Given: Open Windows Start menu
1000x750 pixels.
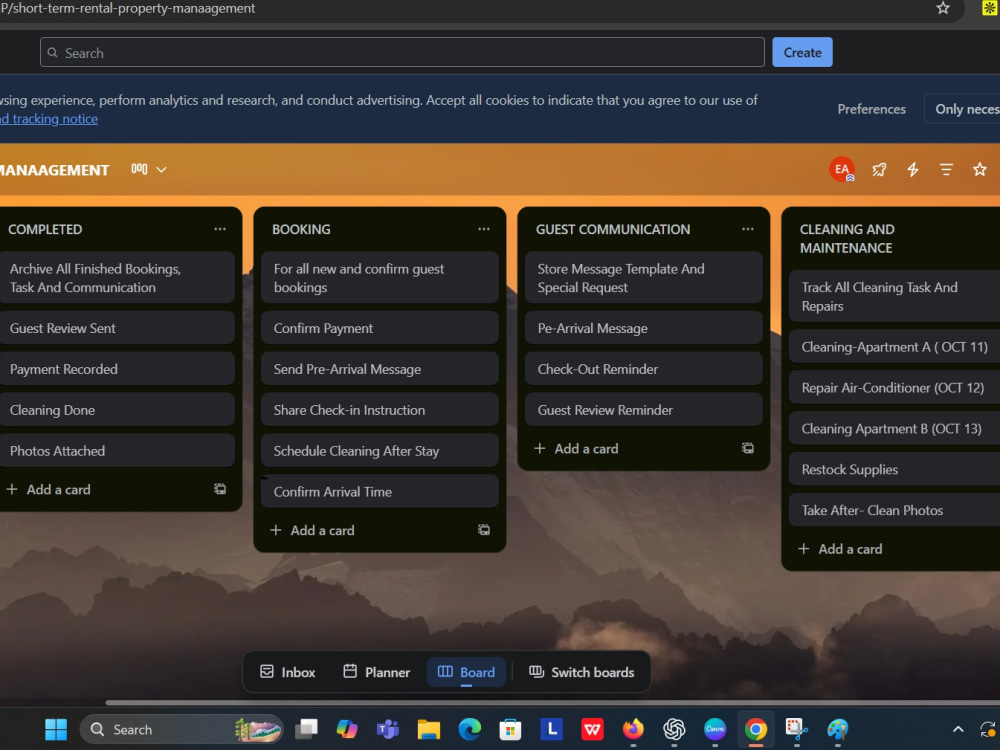Looking at the screenshot, I should (x=56, y=729).
